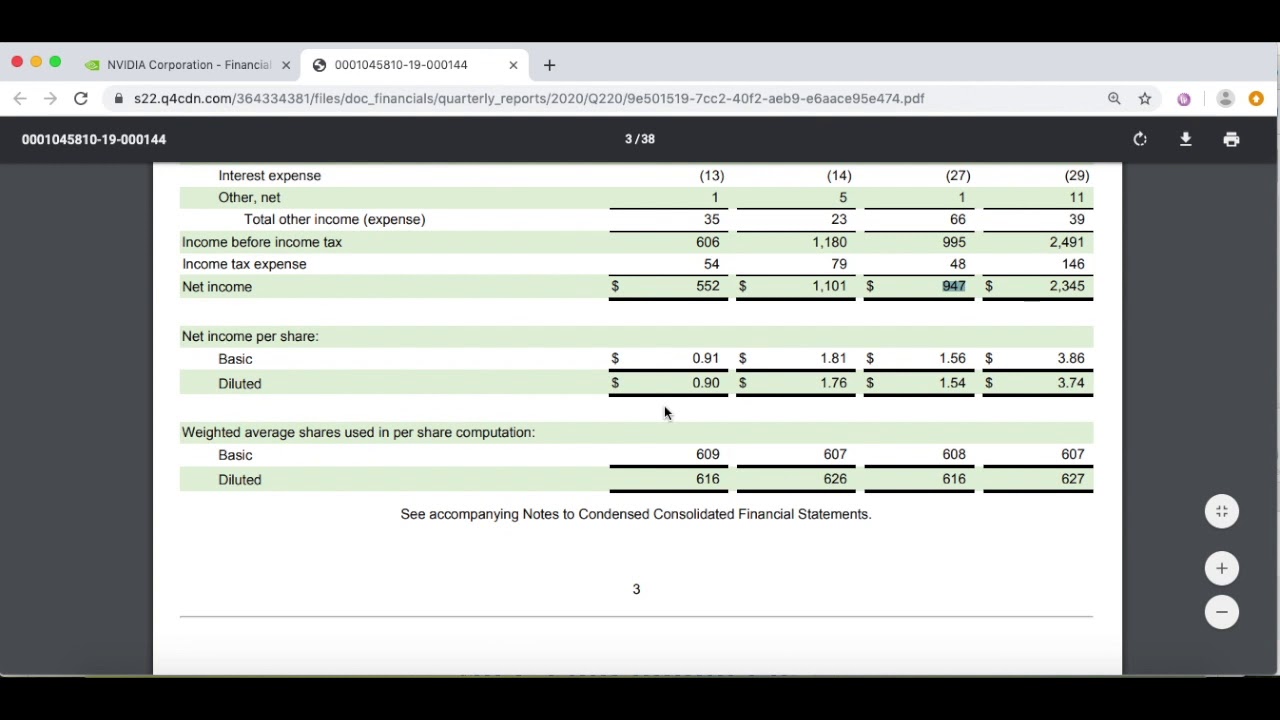Click the 'Weighted average shares' heading
This screenshot has width=1280, height=720.
coord(358,433)
